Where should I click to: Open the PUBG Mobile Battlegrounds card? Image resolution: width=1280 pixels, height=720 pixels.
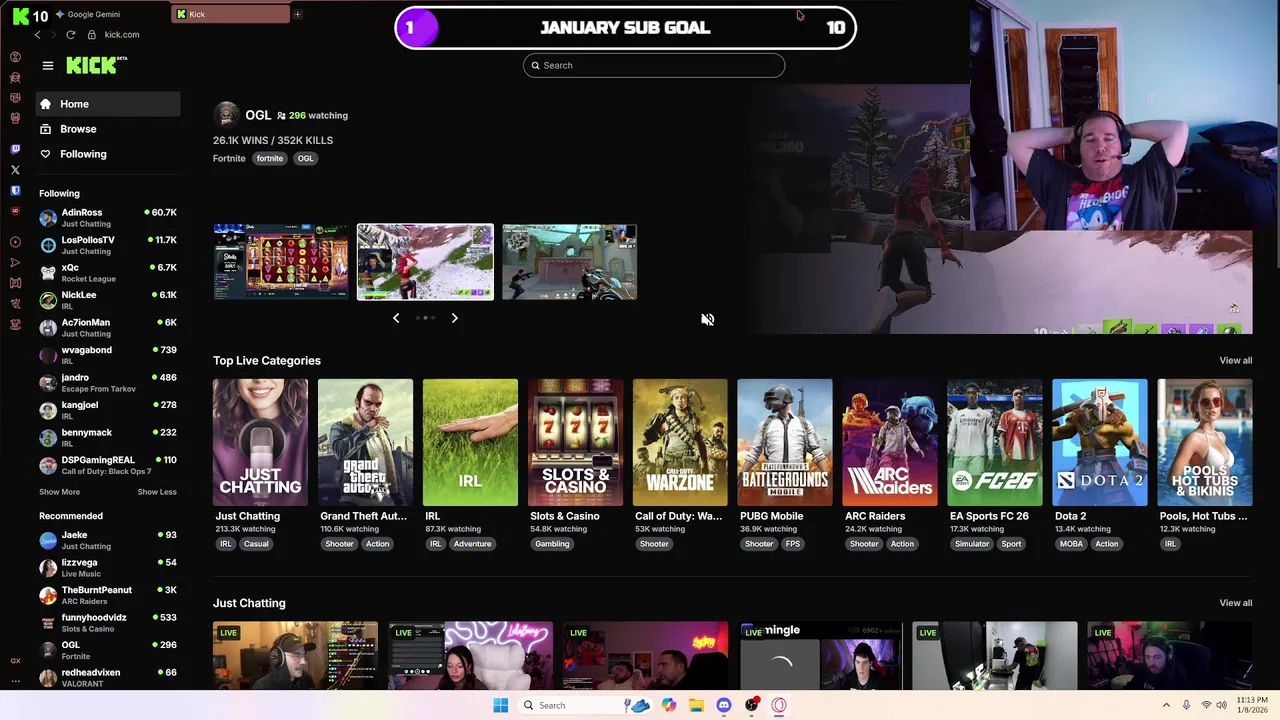coord(785,442)
